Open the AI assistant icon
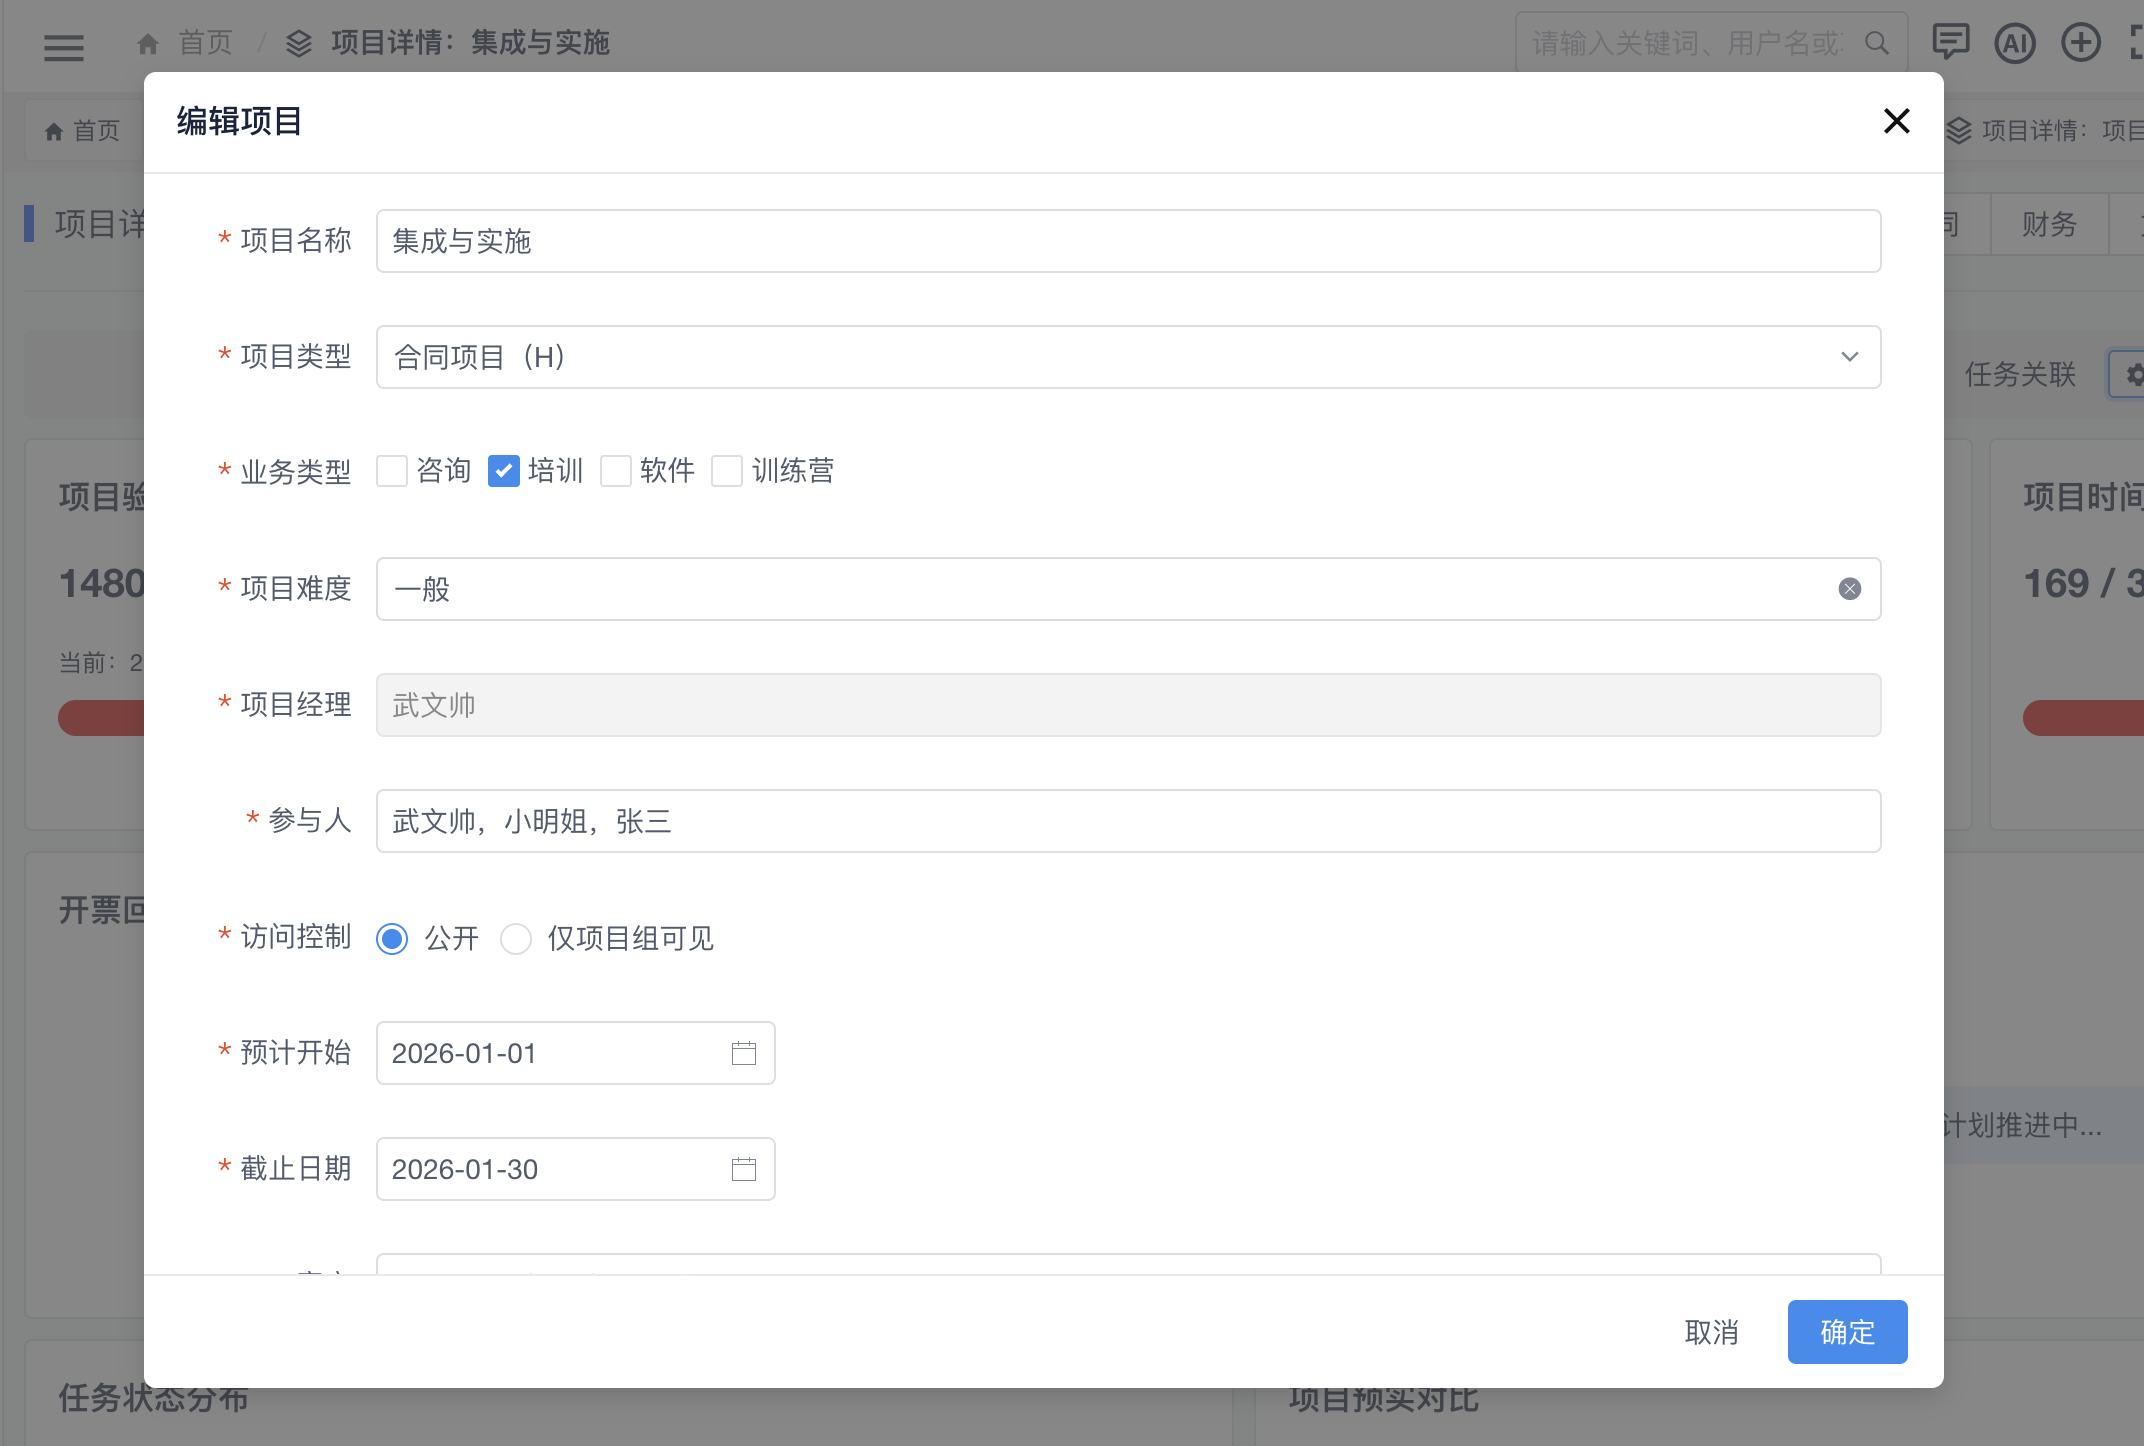This screenshot has height=1446, width=2144. [2015, 43]
